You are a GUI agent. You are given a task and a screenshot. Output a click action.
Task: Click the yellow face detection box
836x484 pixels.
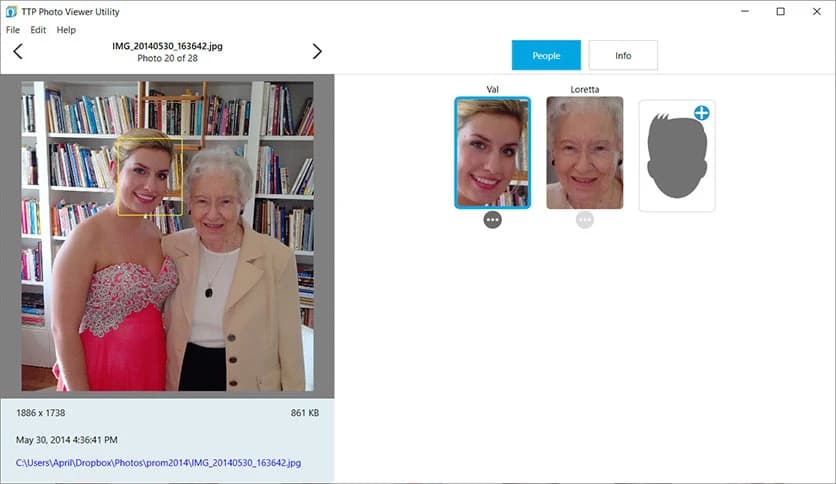(x=150, y=177)
